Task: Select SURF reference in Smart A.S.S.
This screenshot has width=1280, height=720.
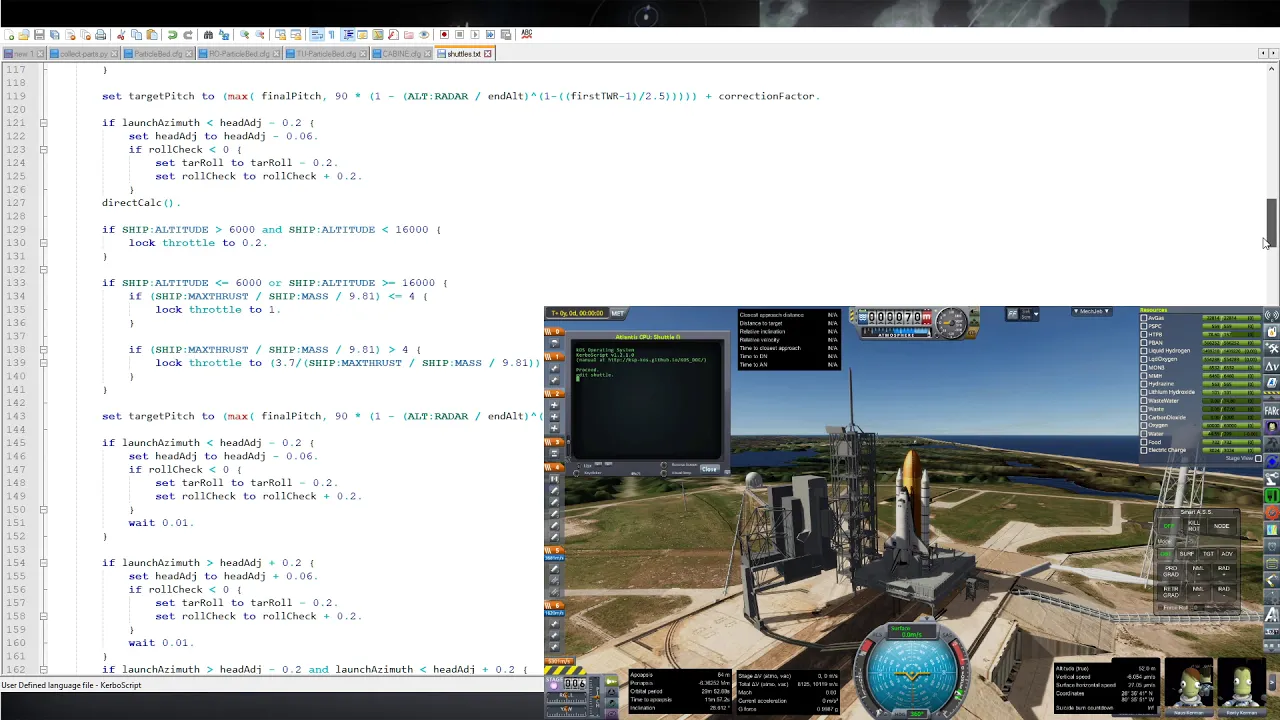Action: pyautogui.click(x=1186, y=553)
